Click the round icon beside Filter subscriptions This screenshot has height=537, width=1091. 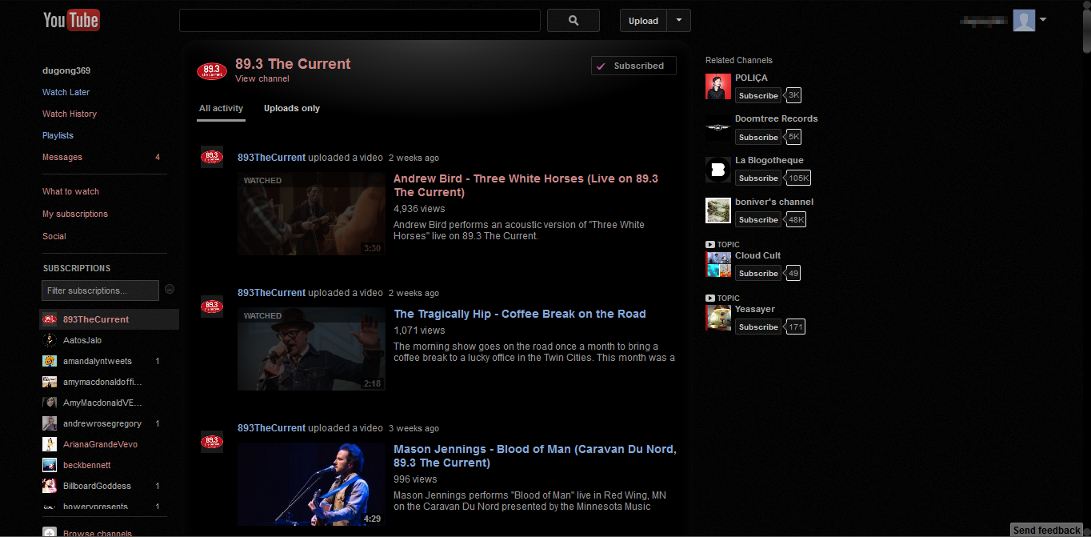pyautogui.click(x=170, y=289)
